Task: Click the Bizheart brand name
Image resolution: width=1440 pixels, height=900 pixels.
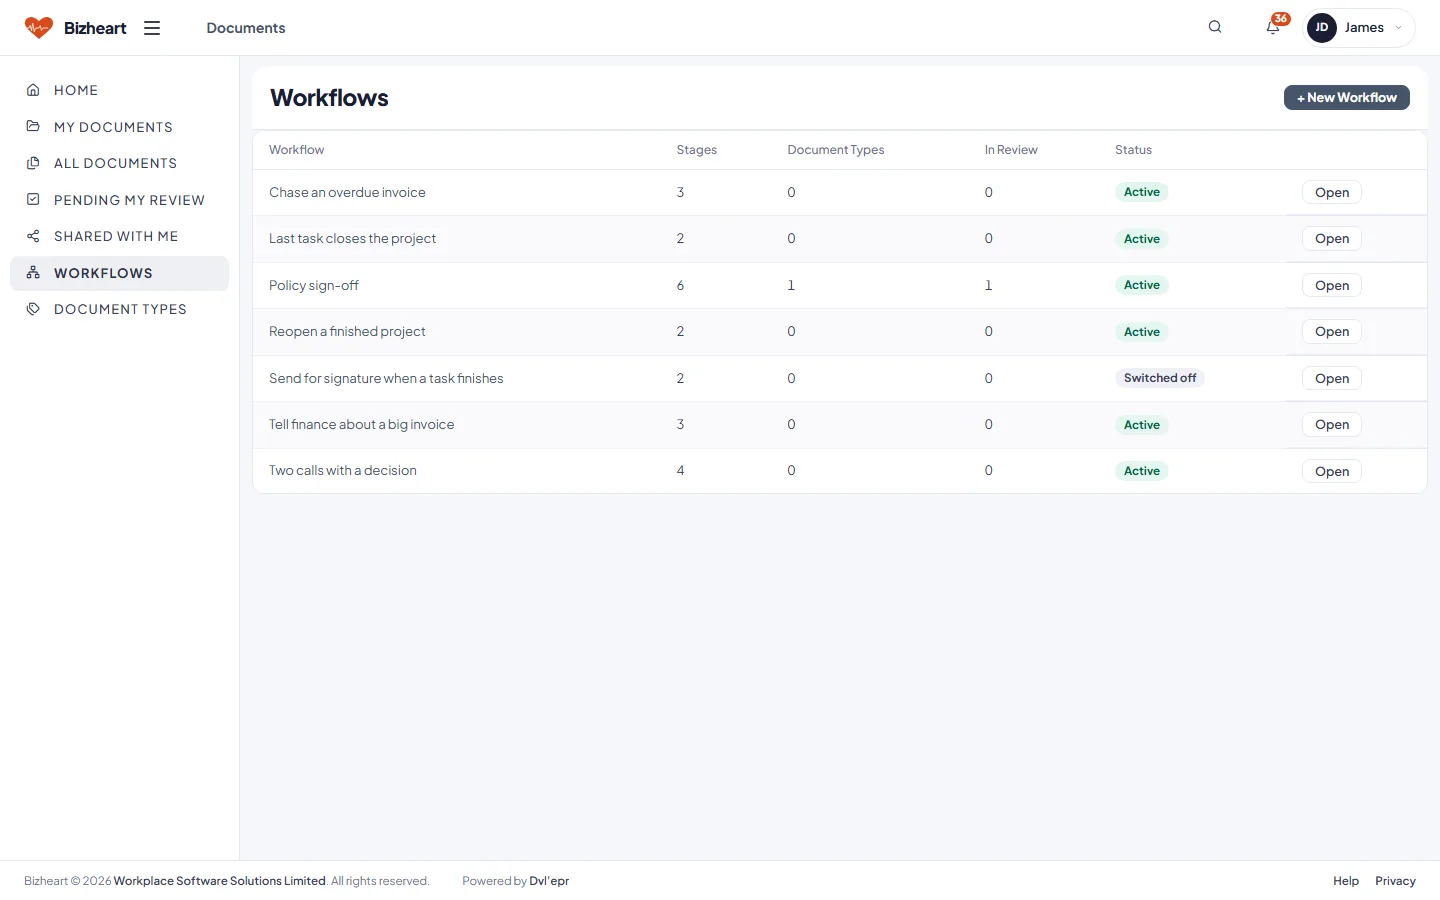Action: coord(95,28)
